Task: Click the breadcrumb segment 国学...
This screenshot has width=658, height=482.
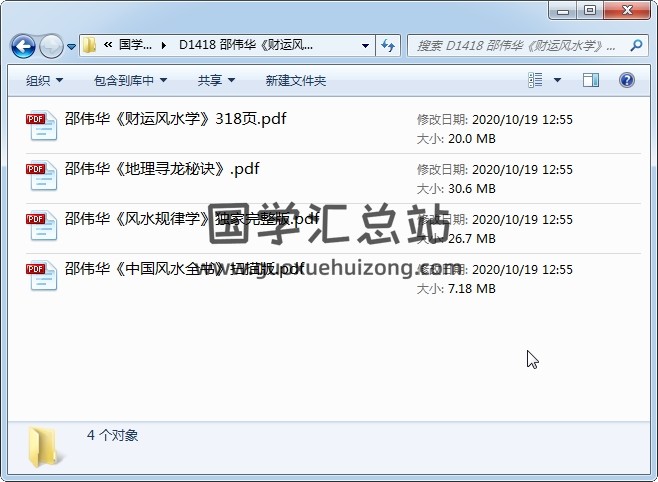Action: pyautogui.click(x=135, y=45)
